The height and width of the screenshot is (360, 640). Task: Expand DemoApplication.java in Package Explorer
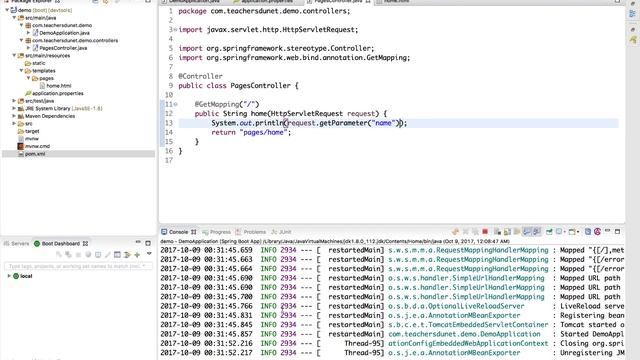pos(29,33)
